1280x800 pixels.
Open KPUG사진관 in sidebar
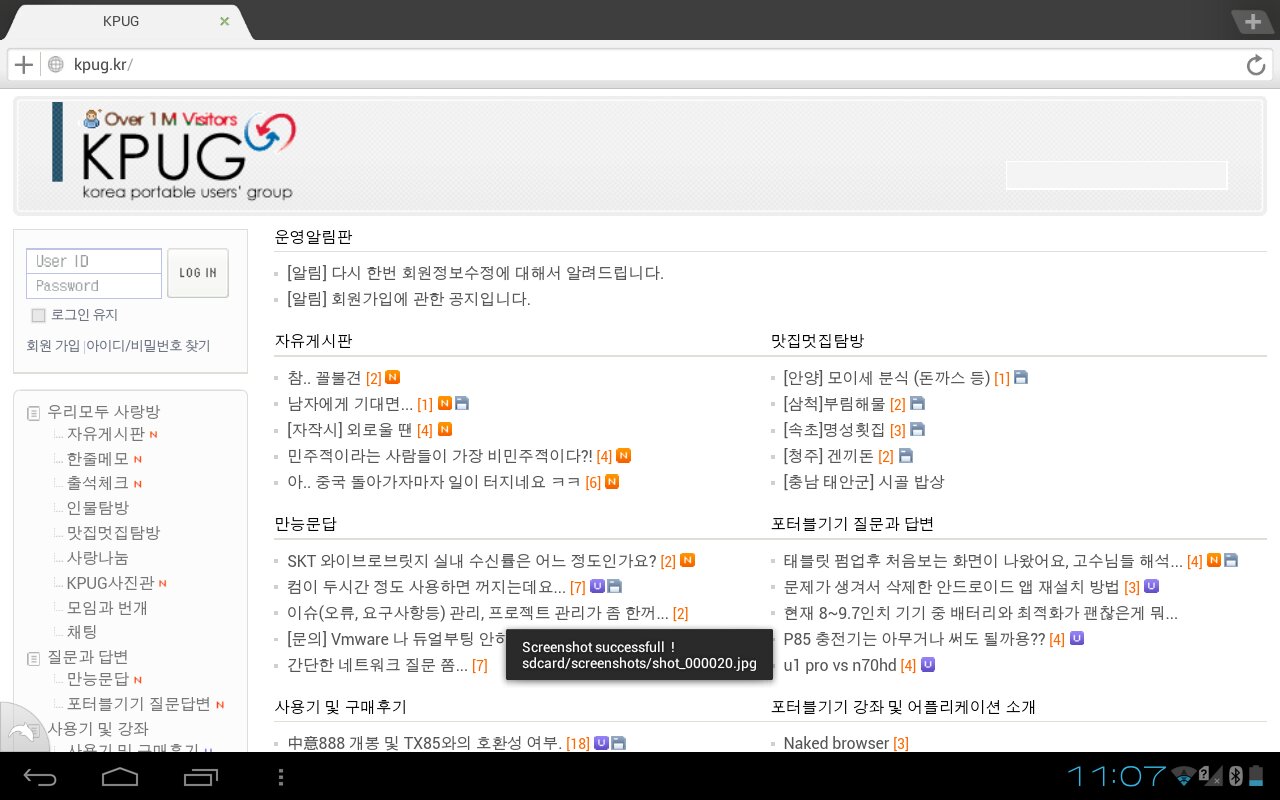111,582
